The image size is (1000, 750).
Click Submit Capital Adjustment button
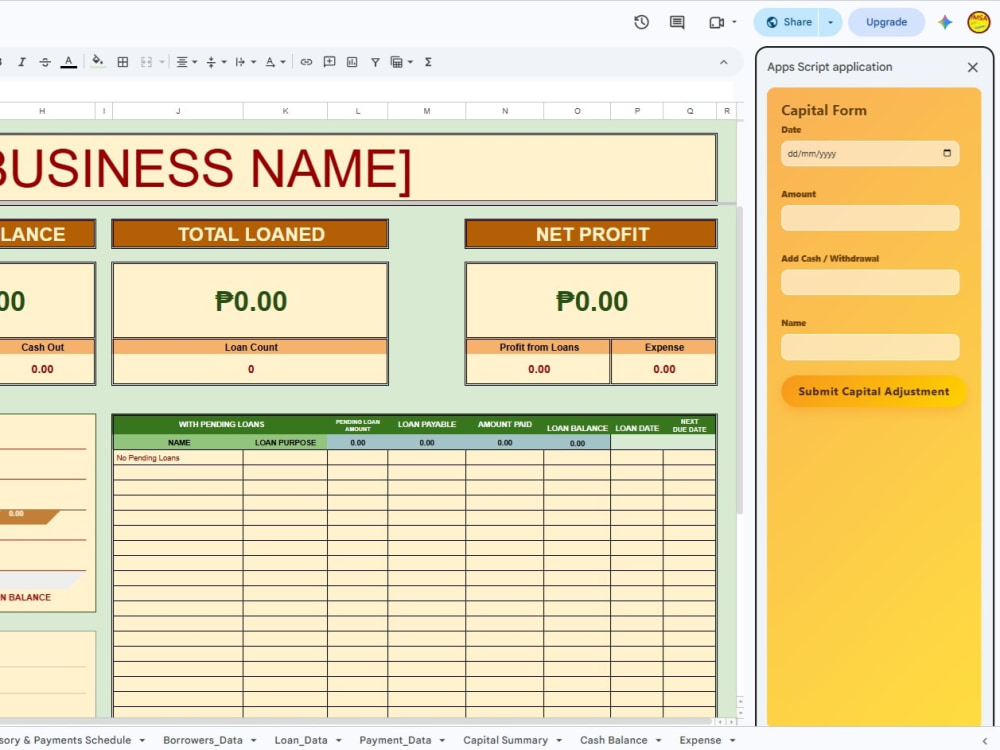click(873, 392)
